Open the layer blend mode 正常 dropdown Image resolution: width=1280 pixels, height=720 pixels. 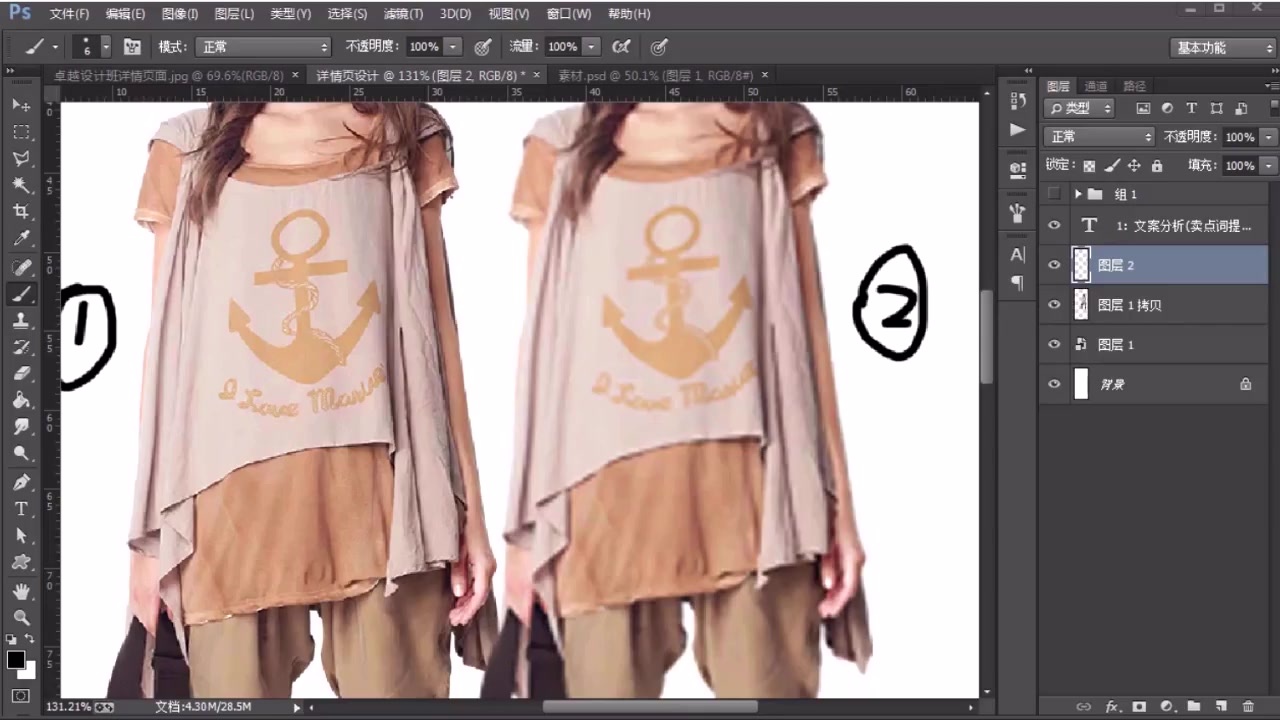click(x=1099, y=137)
